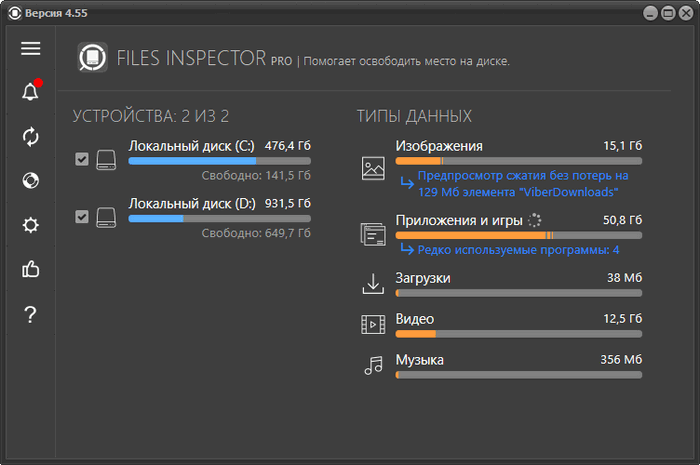Click the 931,5 Гб disk size value

pos(288,203)
